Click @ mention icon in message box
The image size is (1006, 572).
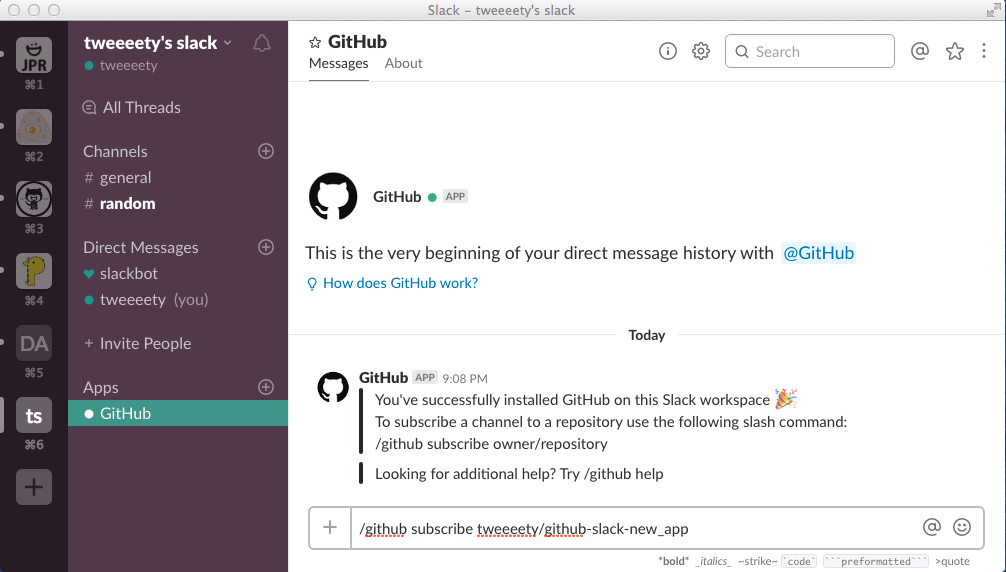tap(931, 527)
